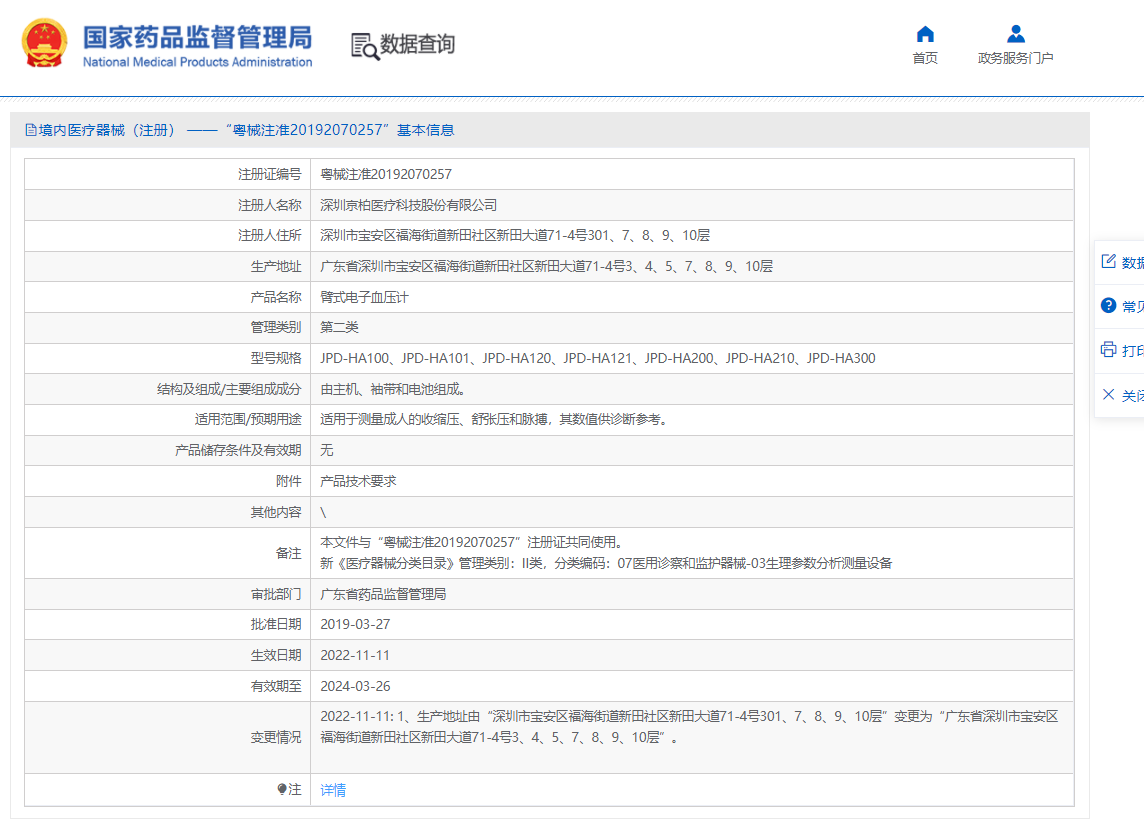Click the national emblem logo
Viewport: 1144px width, 828px height.
(44, 44)
